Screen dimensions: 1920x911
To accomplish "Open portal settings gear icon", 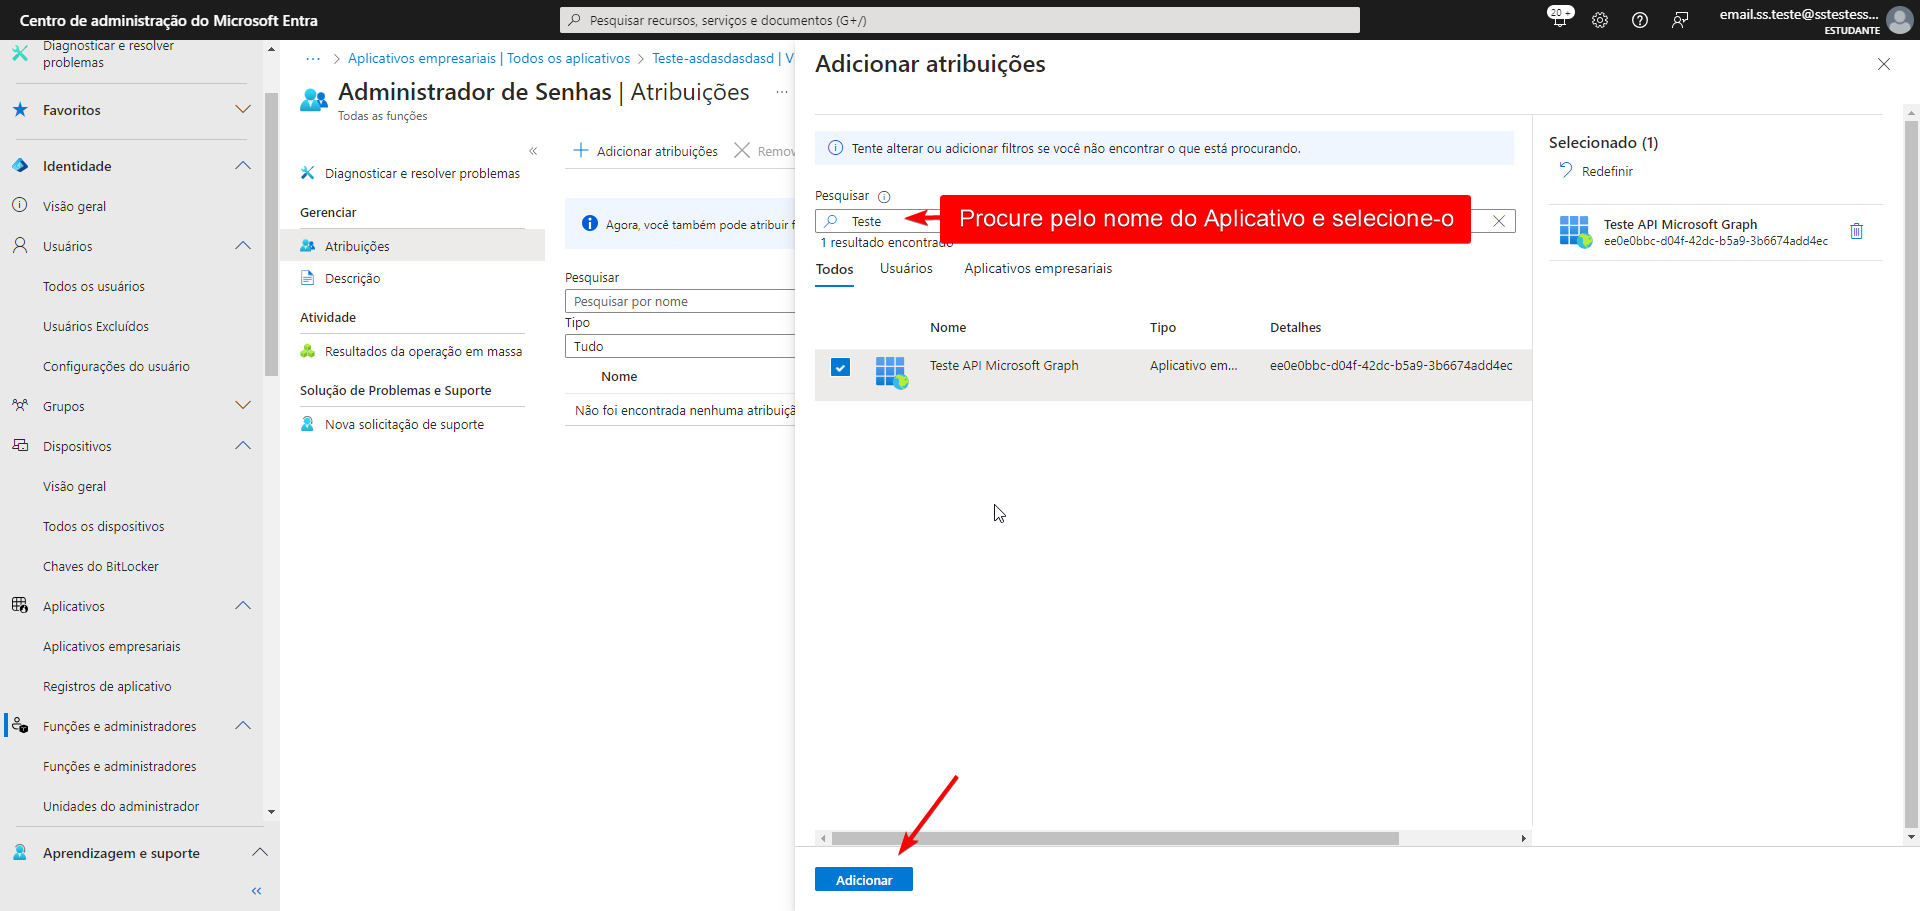I will pos(1600,20).
